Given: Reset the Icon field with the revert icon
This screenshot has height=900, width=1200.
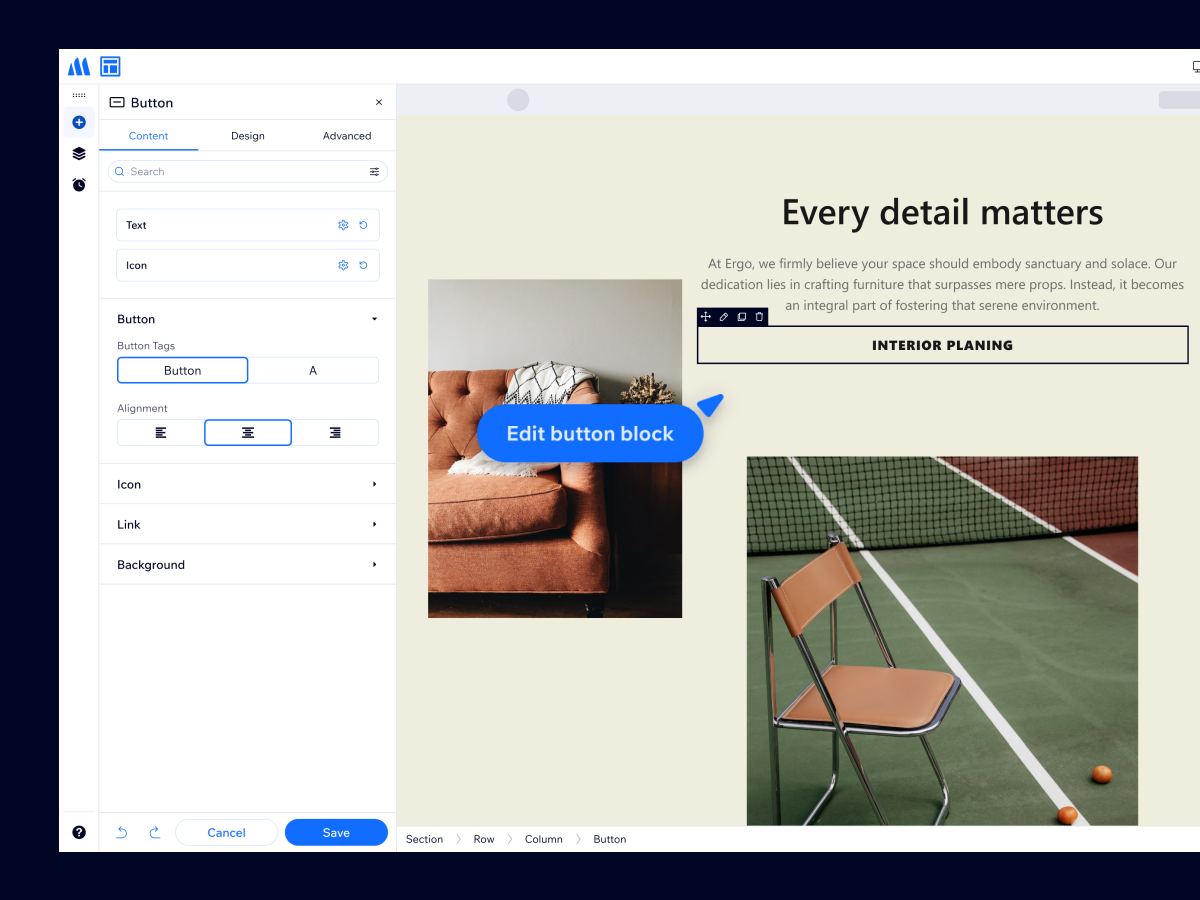Looking at the screenshot, I should [x=363, y=265].
